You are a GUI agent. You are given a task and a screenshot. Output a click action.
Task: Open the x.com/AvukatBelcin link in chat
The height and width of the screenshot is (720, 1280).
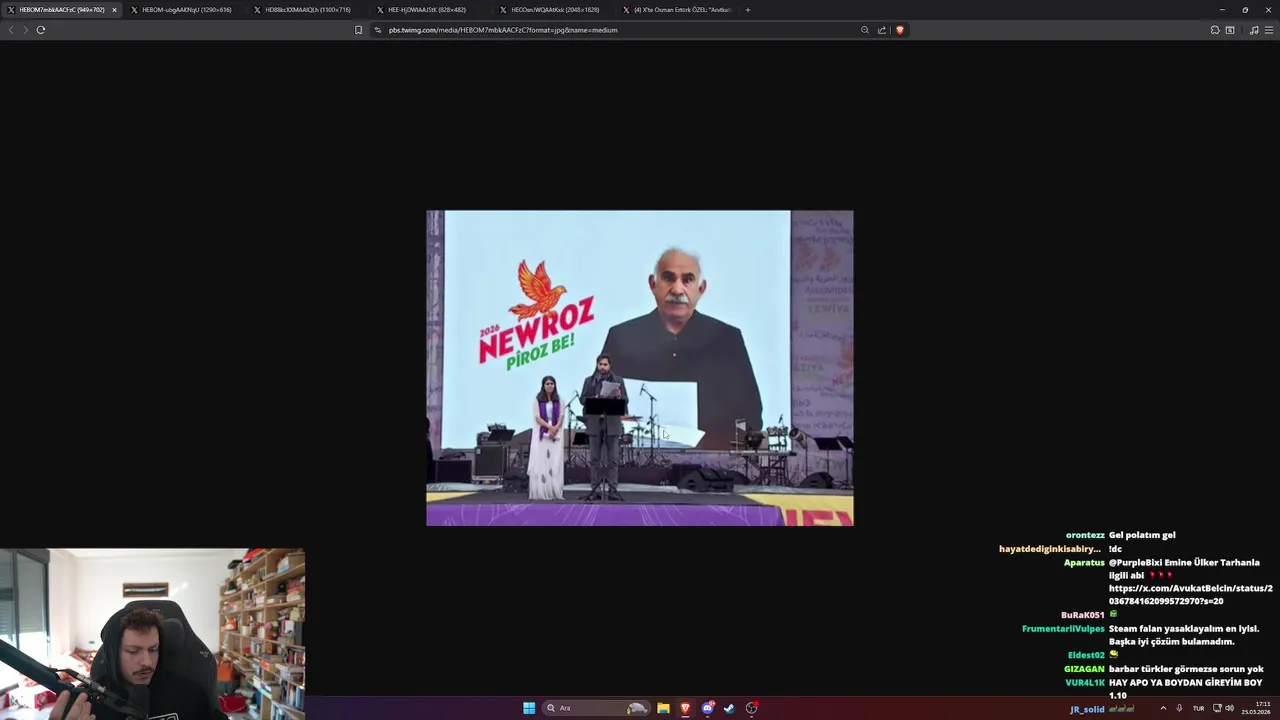pos(1191,595)
